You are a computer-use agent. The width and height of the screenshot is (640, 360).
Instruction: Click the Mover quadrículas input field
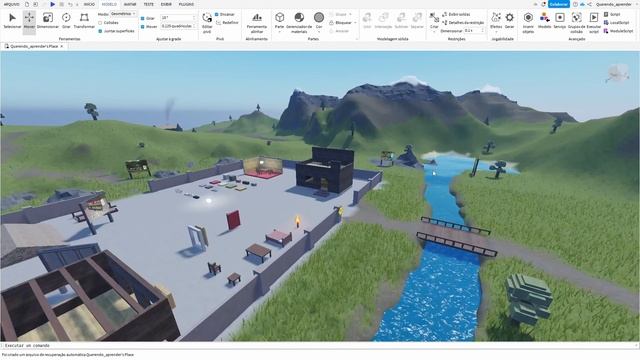(x=178, y=26)
